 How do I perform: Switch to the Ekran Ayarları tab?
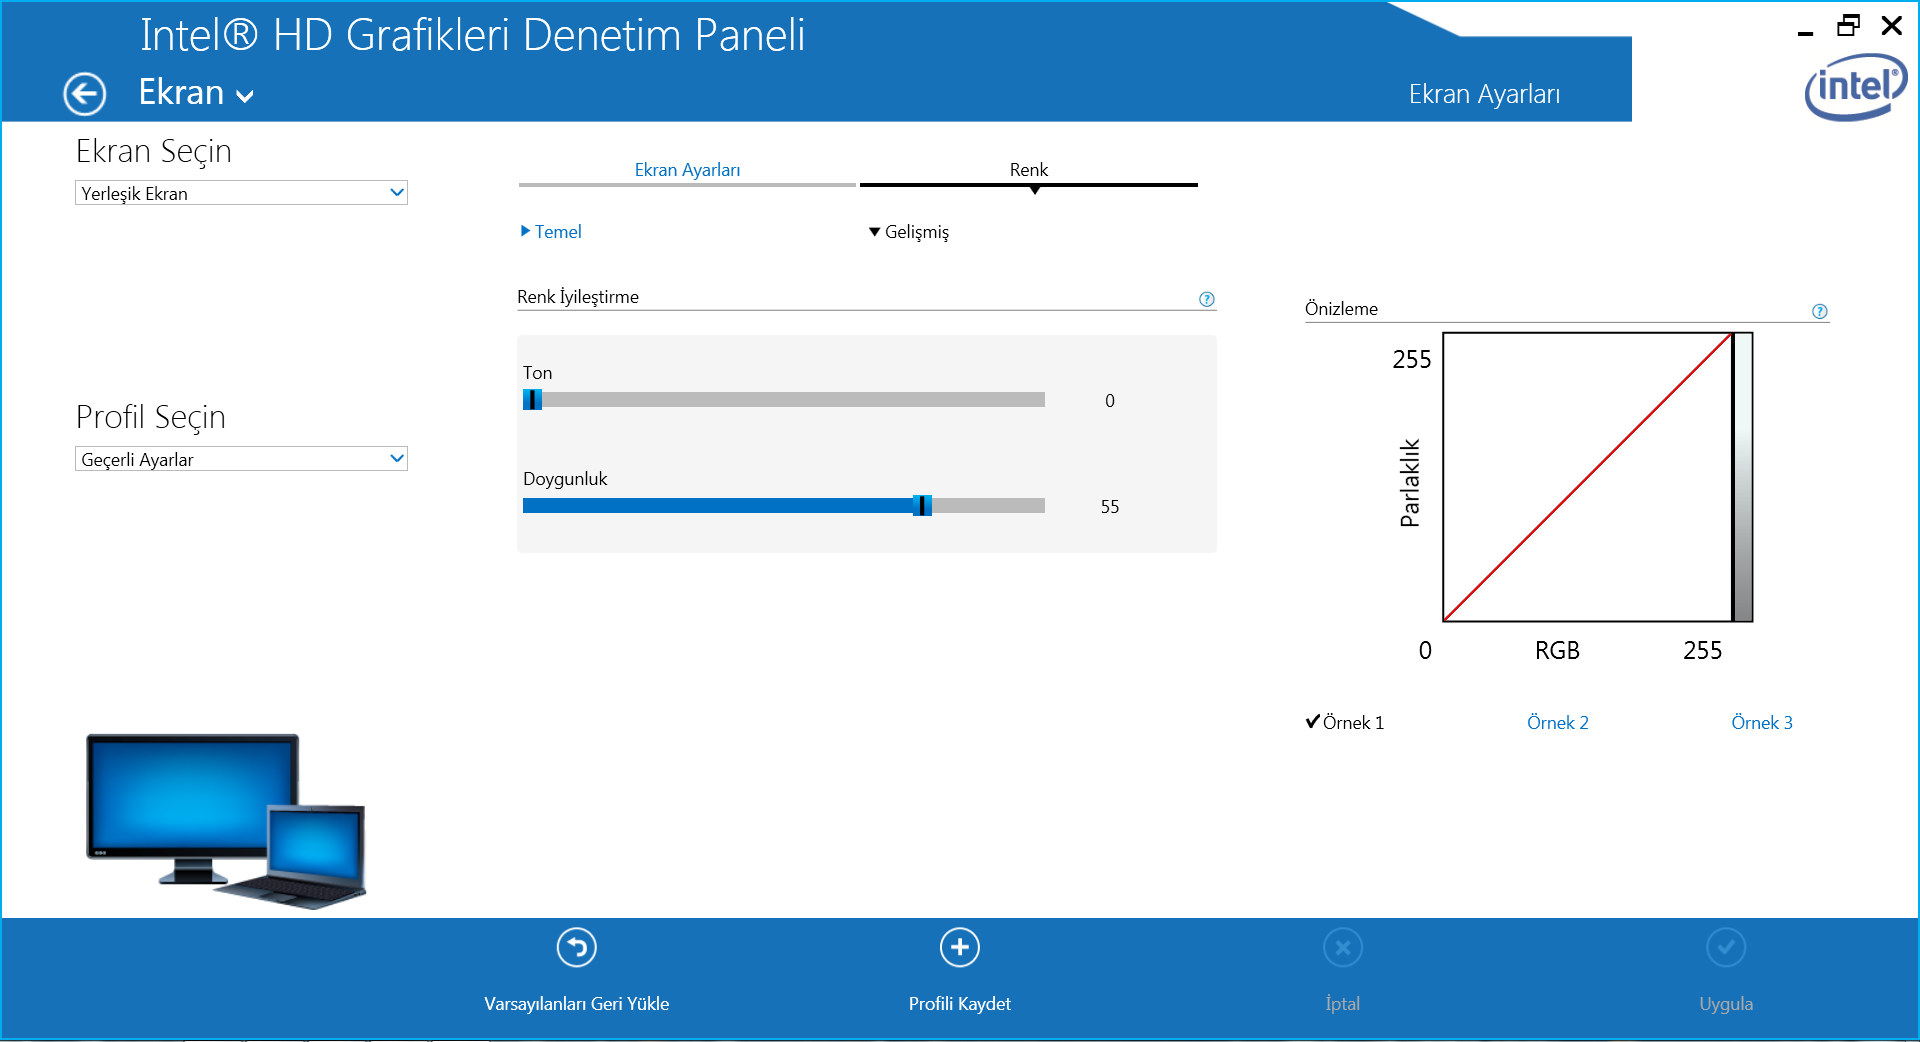click(687, 170)
